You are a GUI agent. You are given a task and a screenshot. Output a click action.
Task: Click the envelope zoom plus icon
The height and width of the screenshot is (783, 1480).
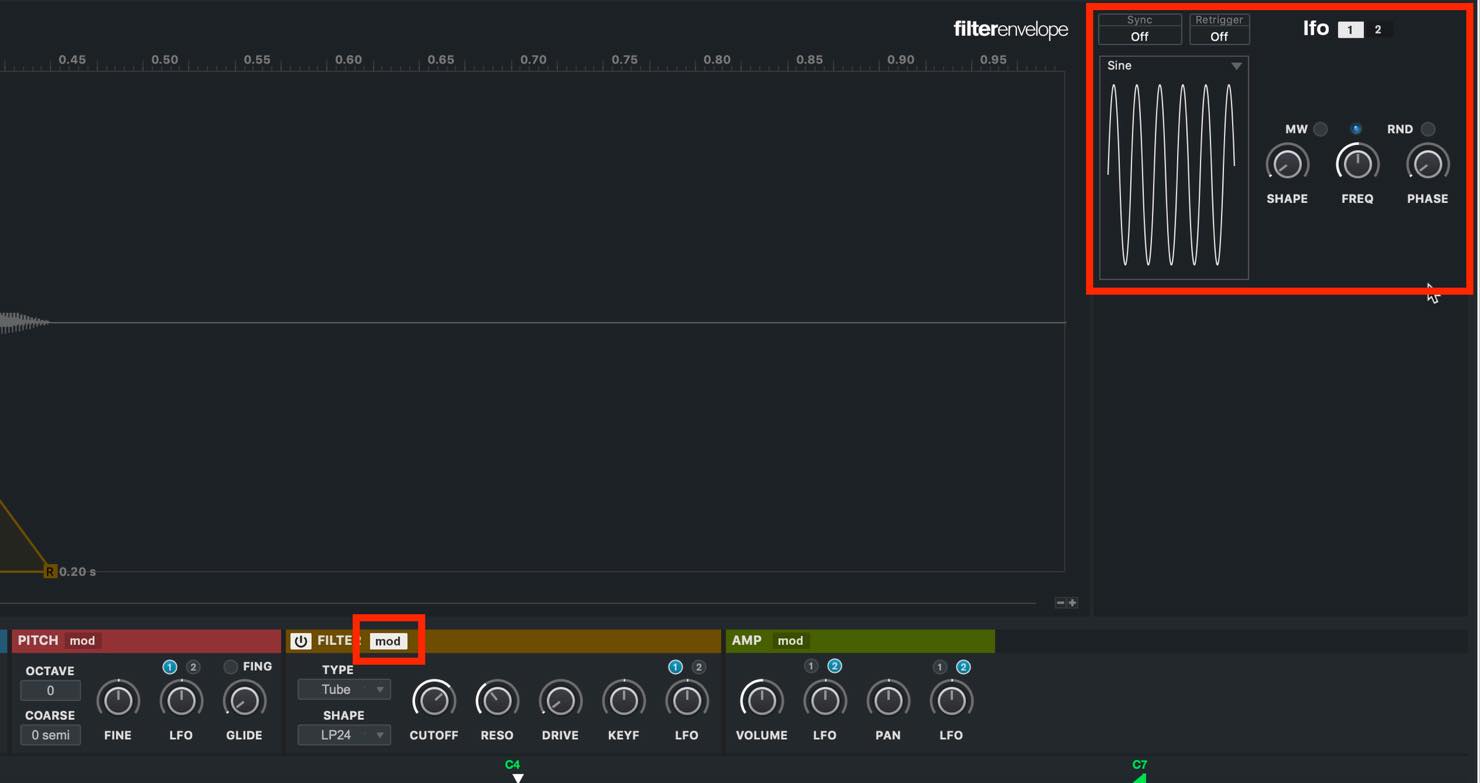1072,603
